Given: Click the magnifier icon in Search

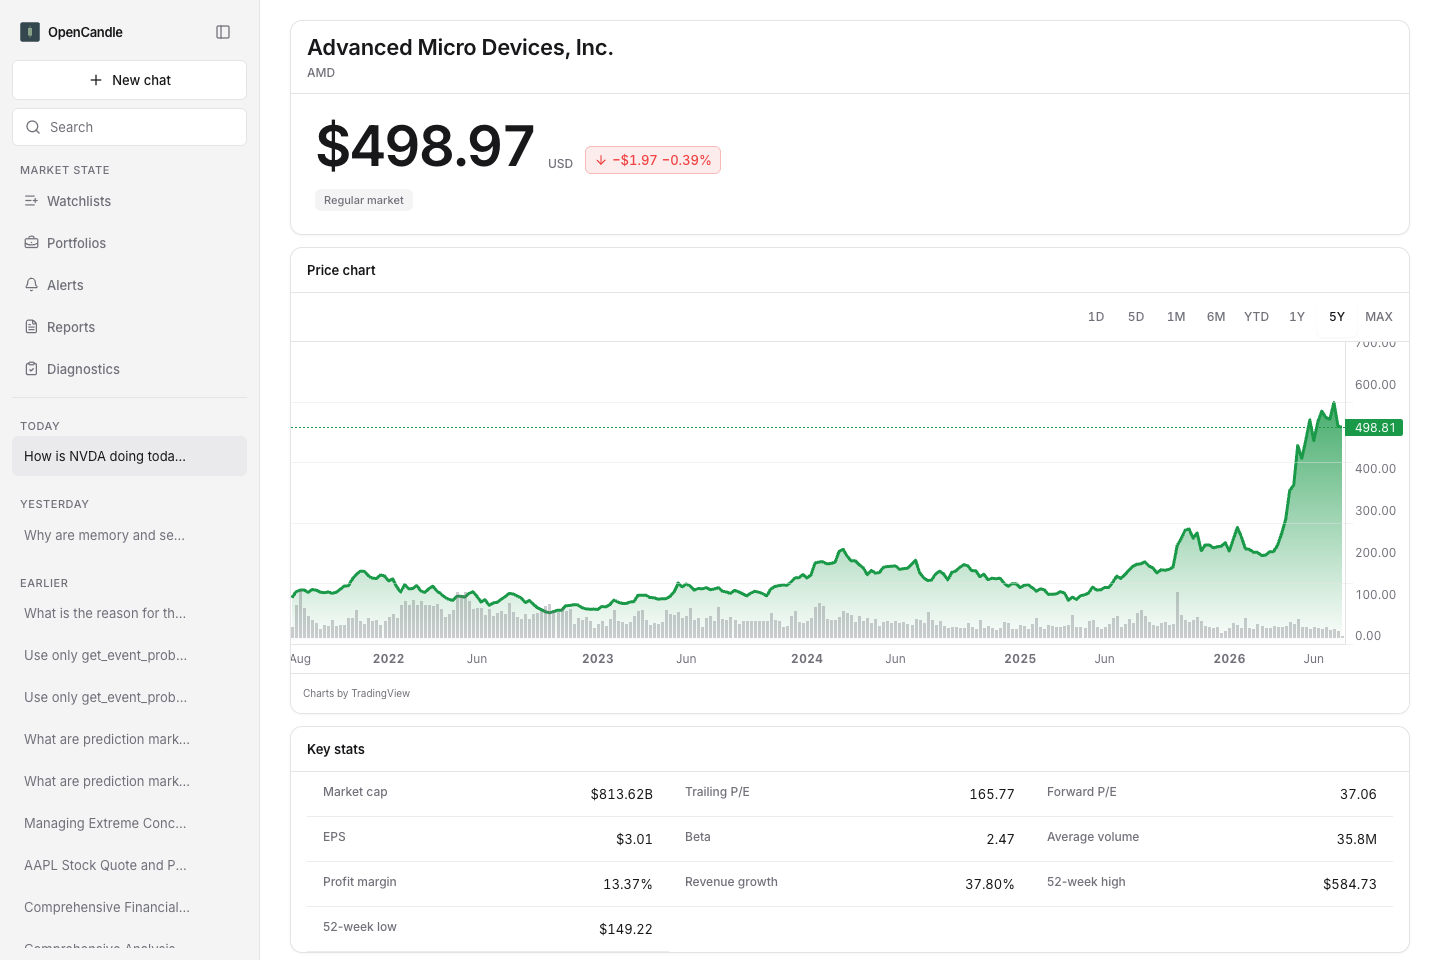Looking at the screenshot, I should coord(33,127).
